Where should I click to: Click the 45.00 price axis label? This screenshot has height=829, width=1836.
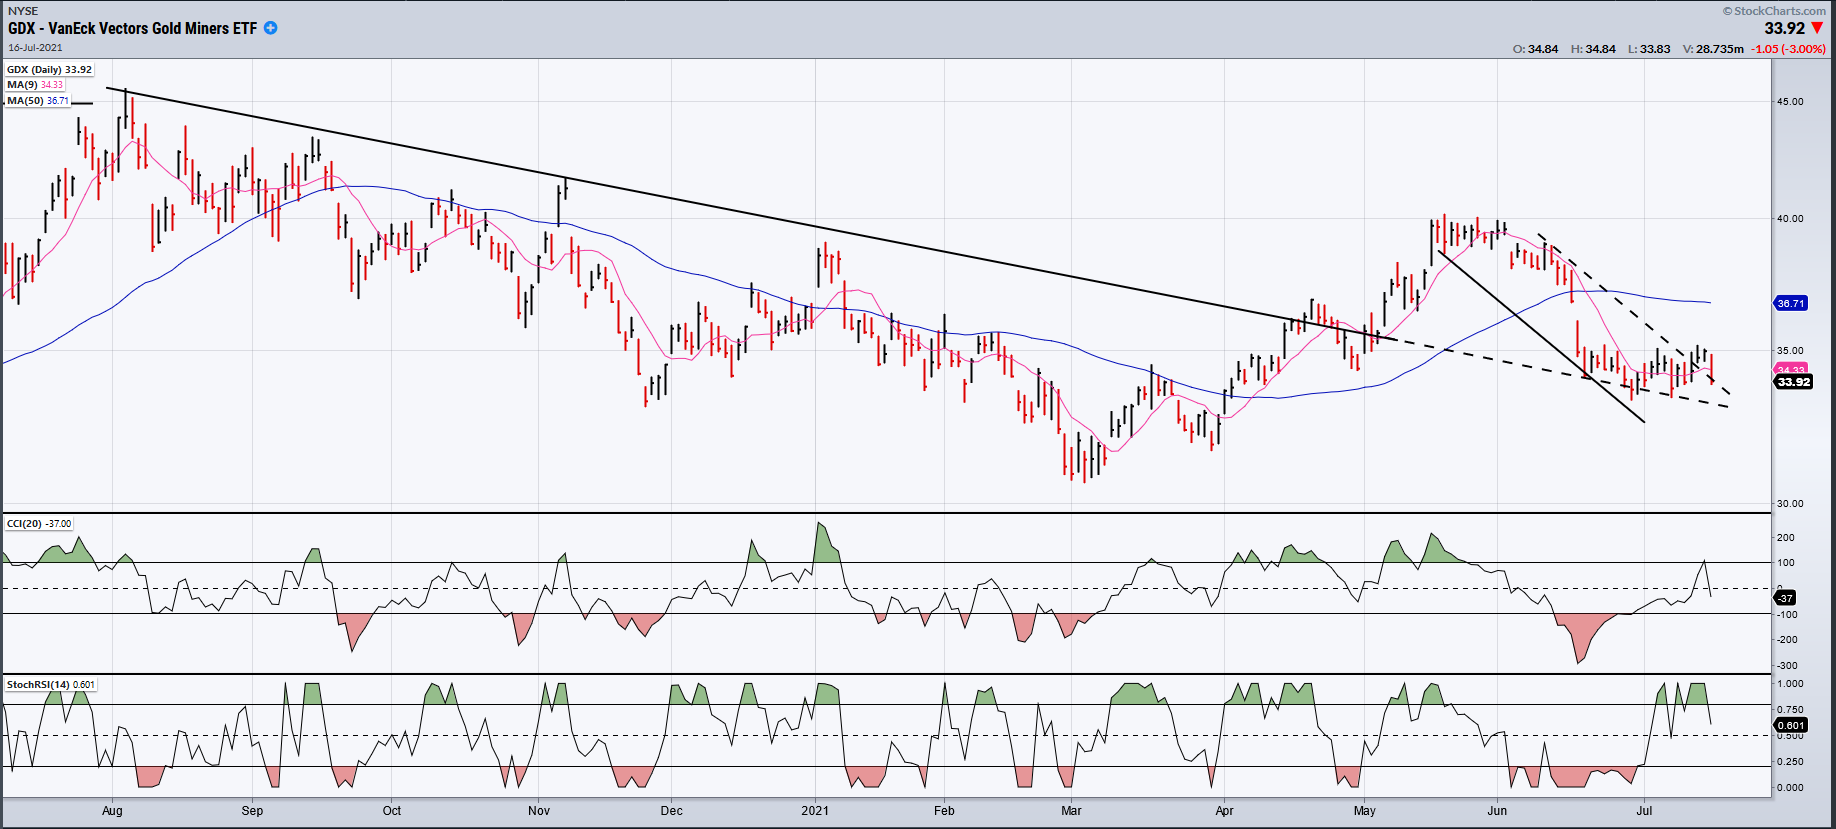tap(1790, 102)
